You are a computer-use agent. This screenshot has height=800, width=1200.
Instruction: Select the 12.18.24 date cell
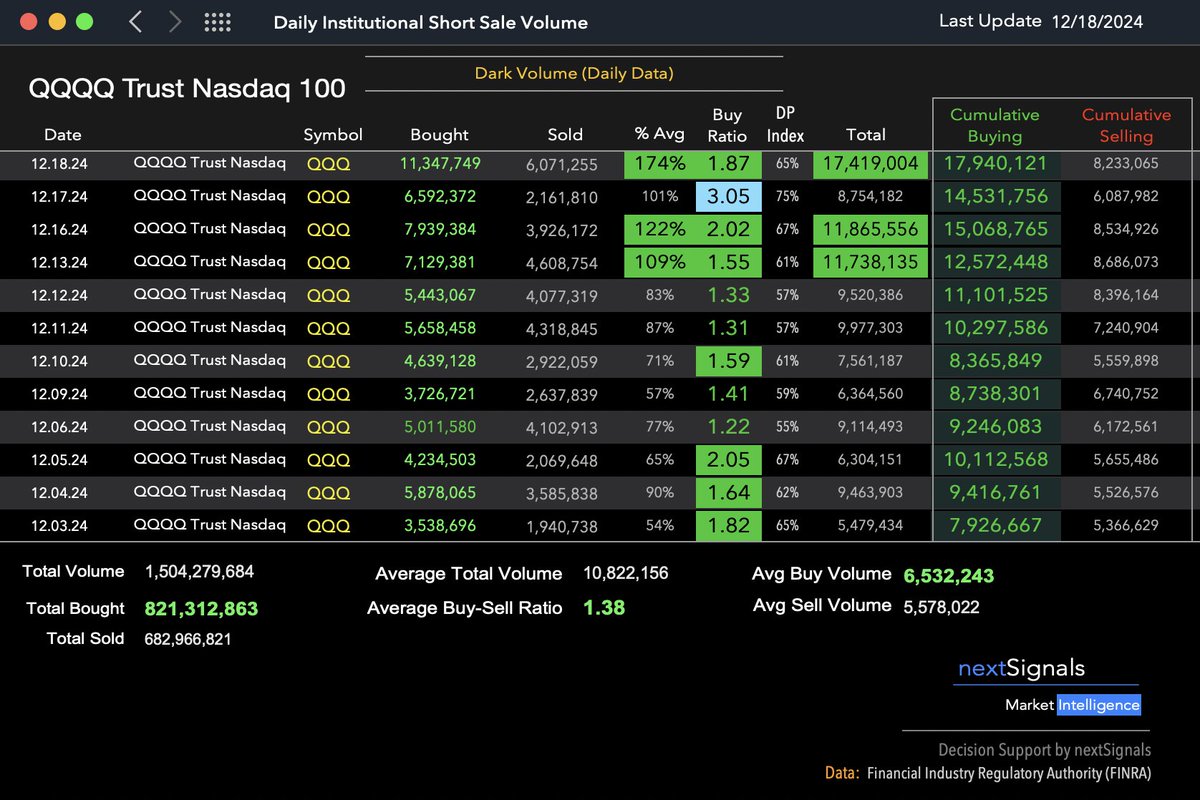[x=59, y=164]
